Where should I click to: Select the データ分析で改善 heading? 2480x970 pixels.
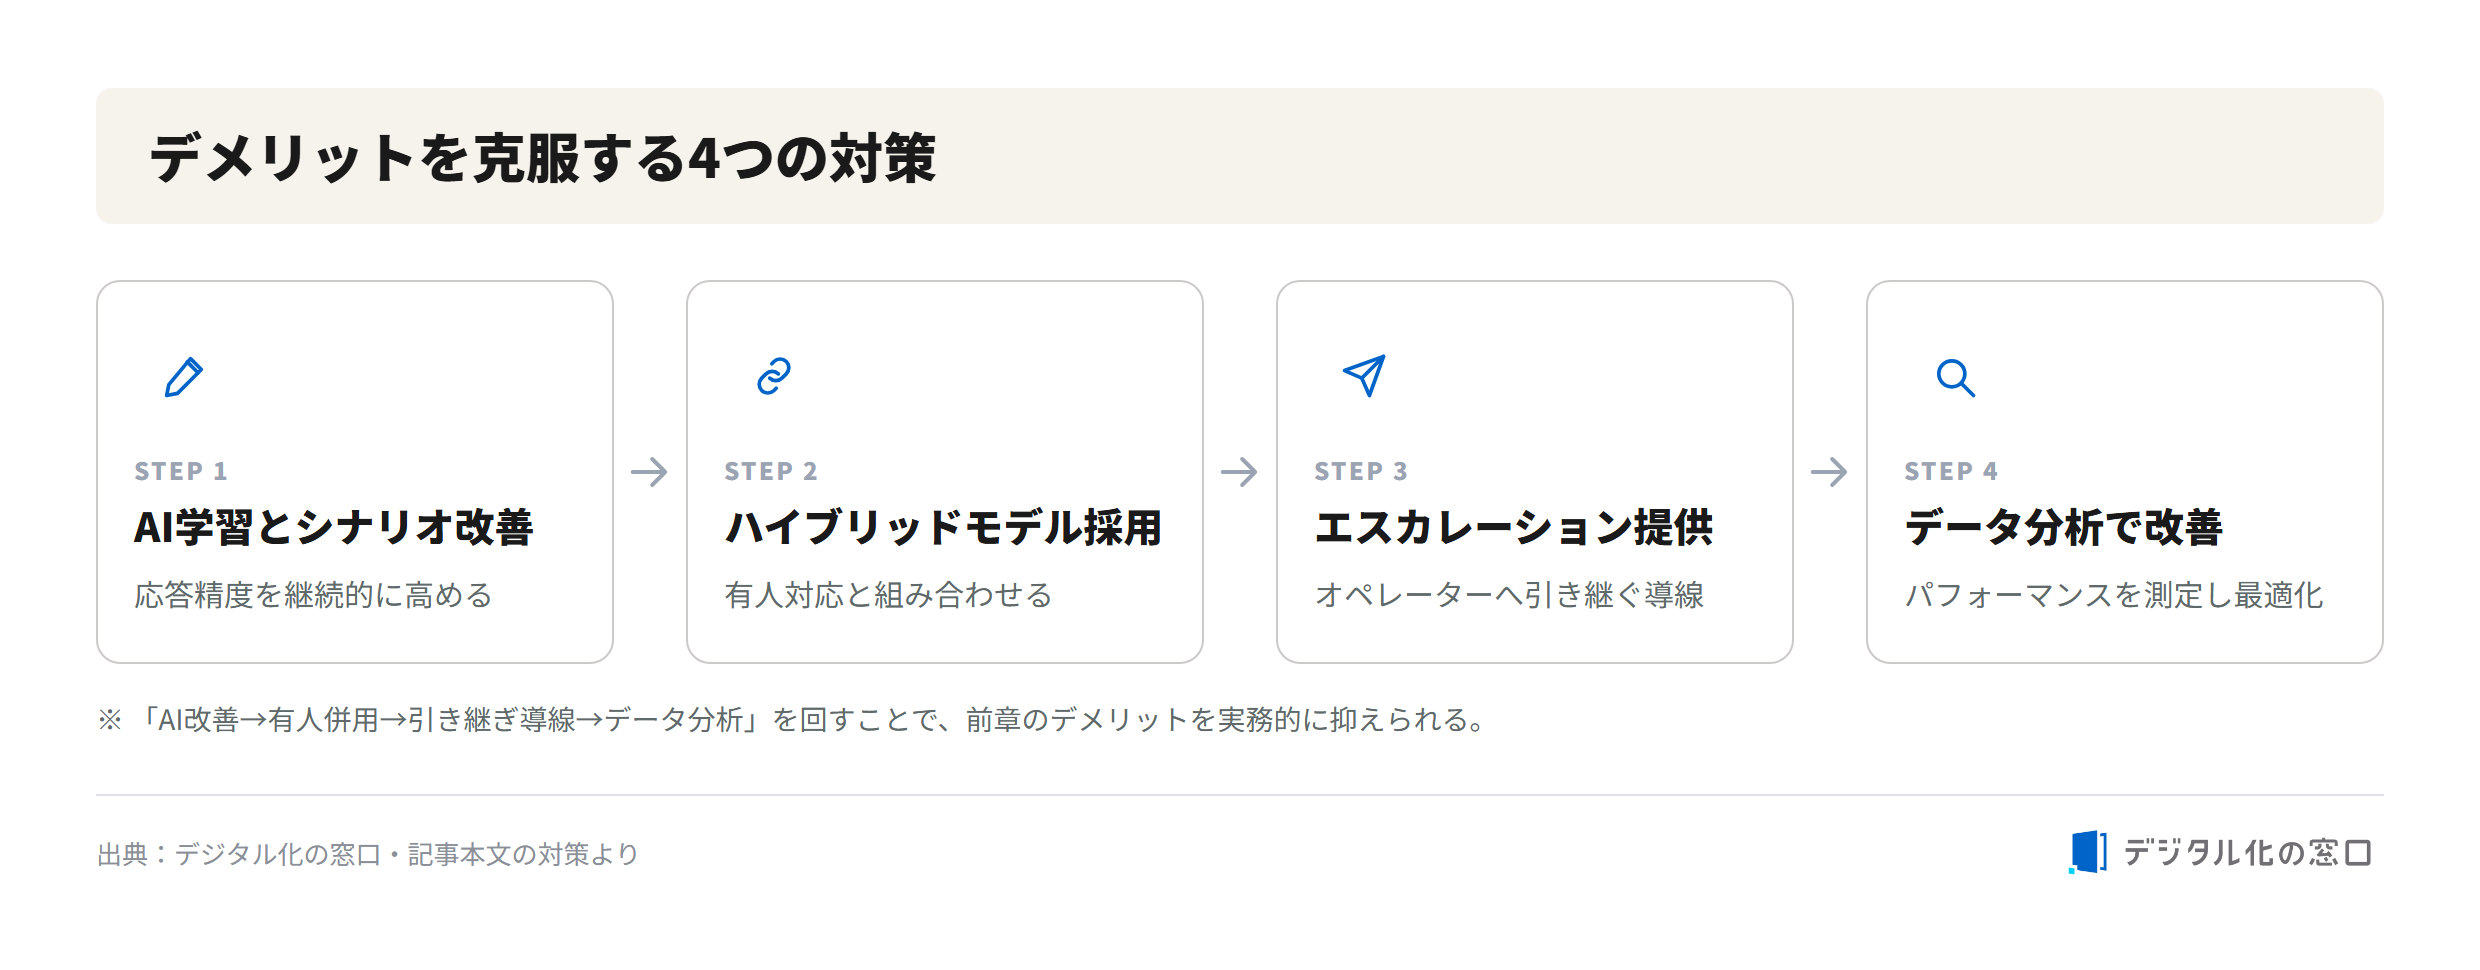[x=2064, y=527]
